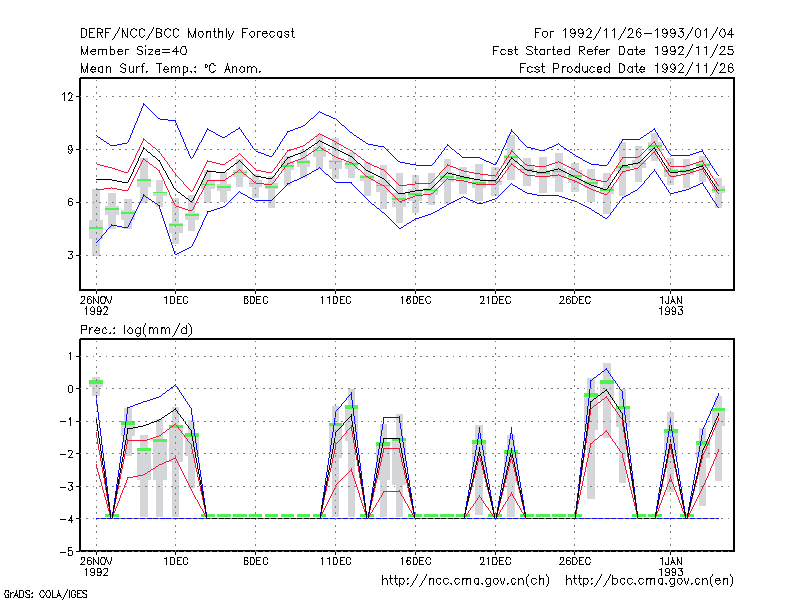Image resolution: width=800 pixels, height=600 pixels.
Task: Click the GrADS: COLA/IGES credit text
Action: point(45,594)
